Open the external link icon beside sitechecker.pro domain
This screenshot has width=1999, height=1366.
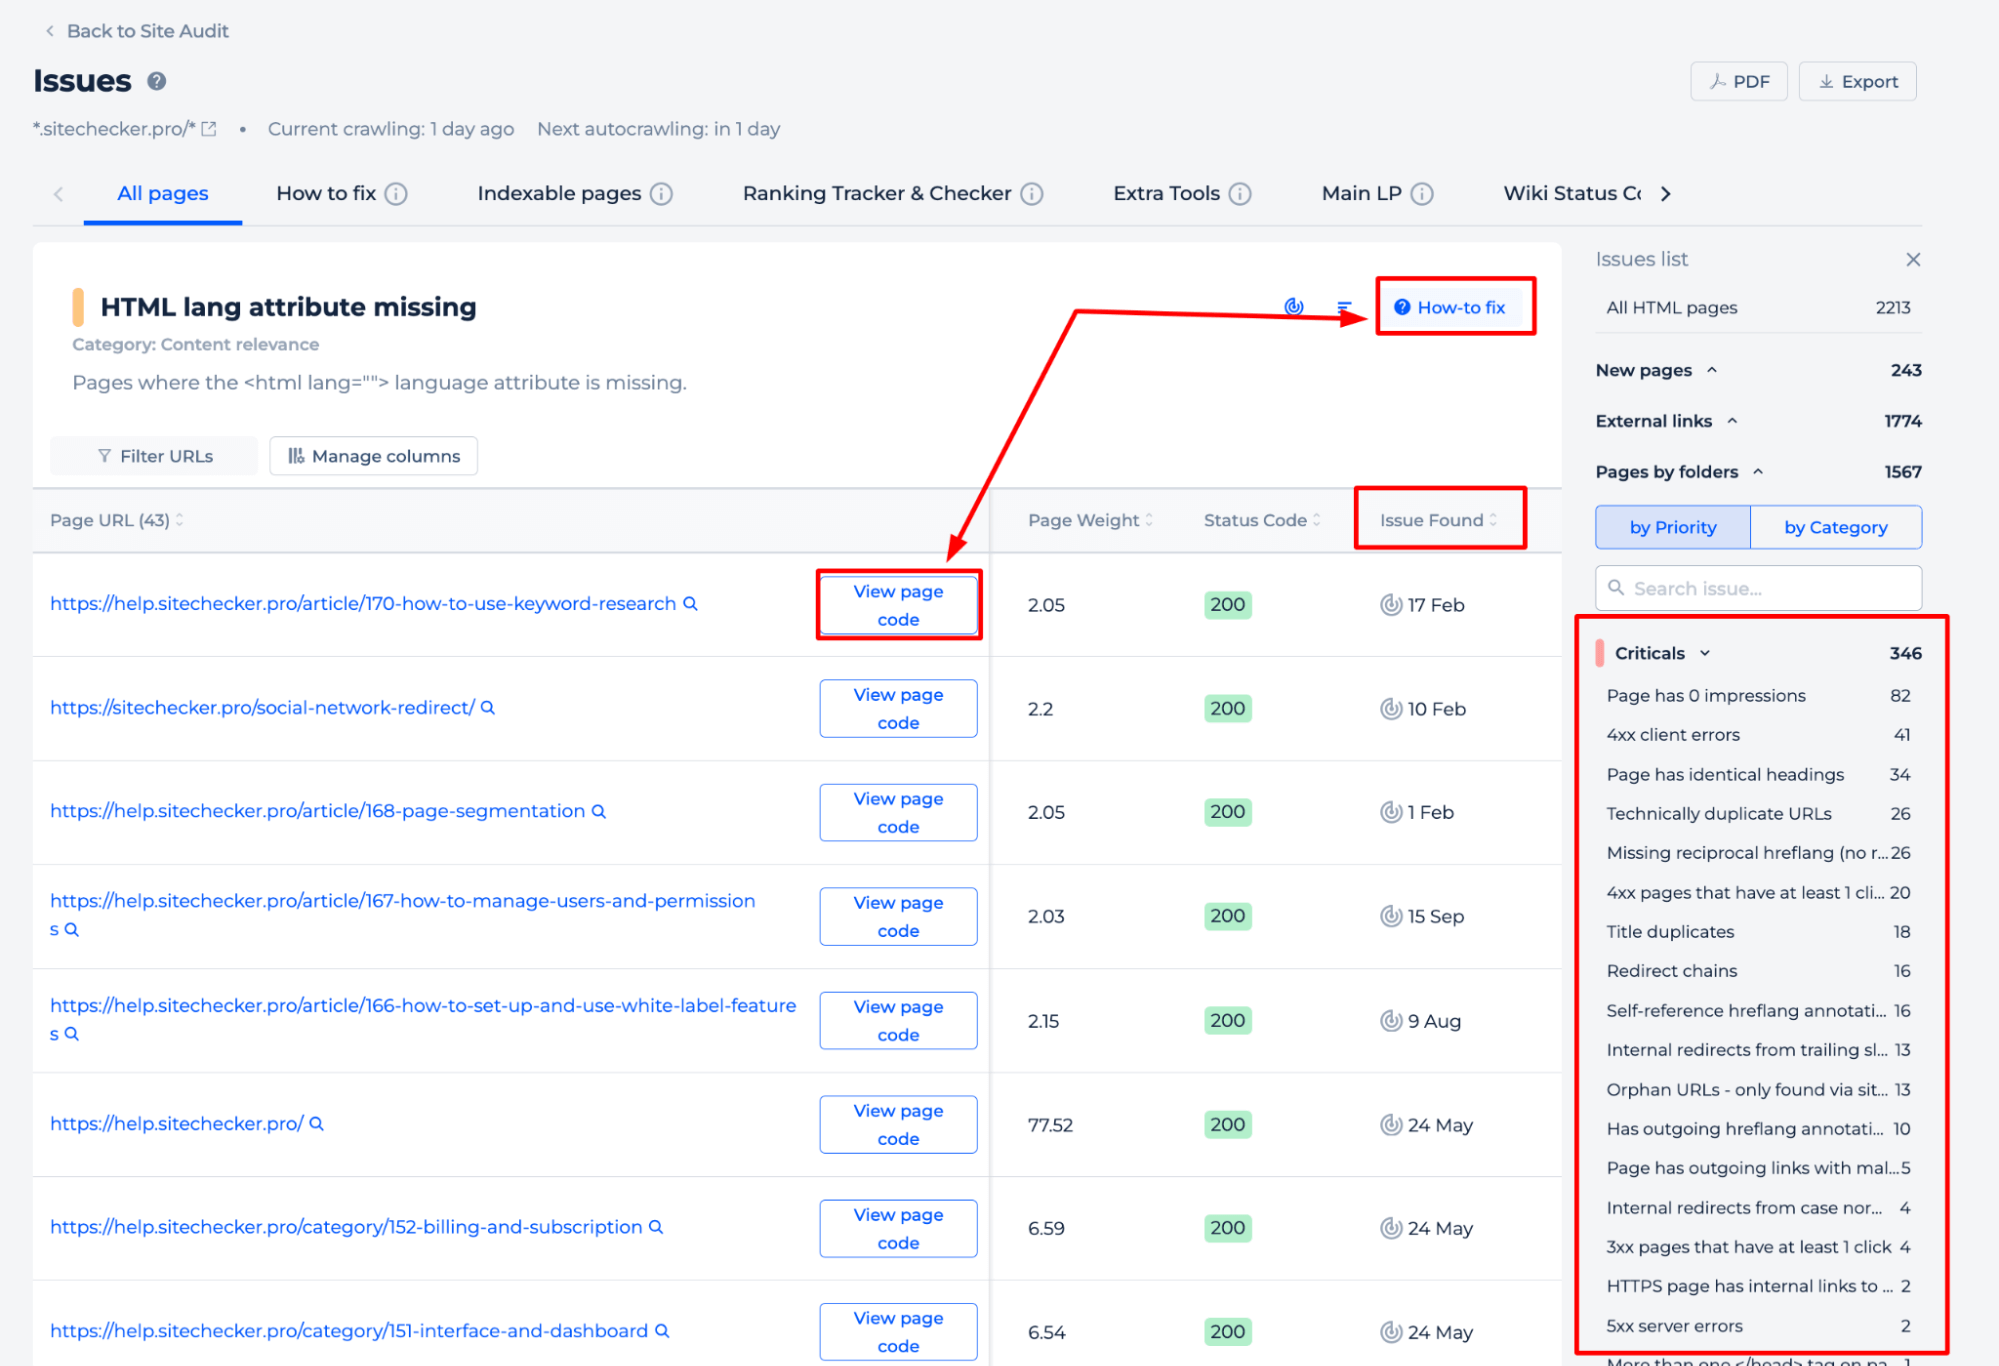click(x=209, y=129)
